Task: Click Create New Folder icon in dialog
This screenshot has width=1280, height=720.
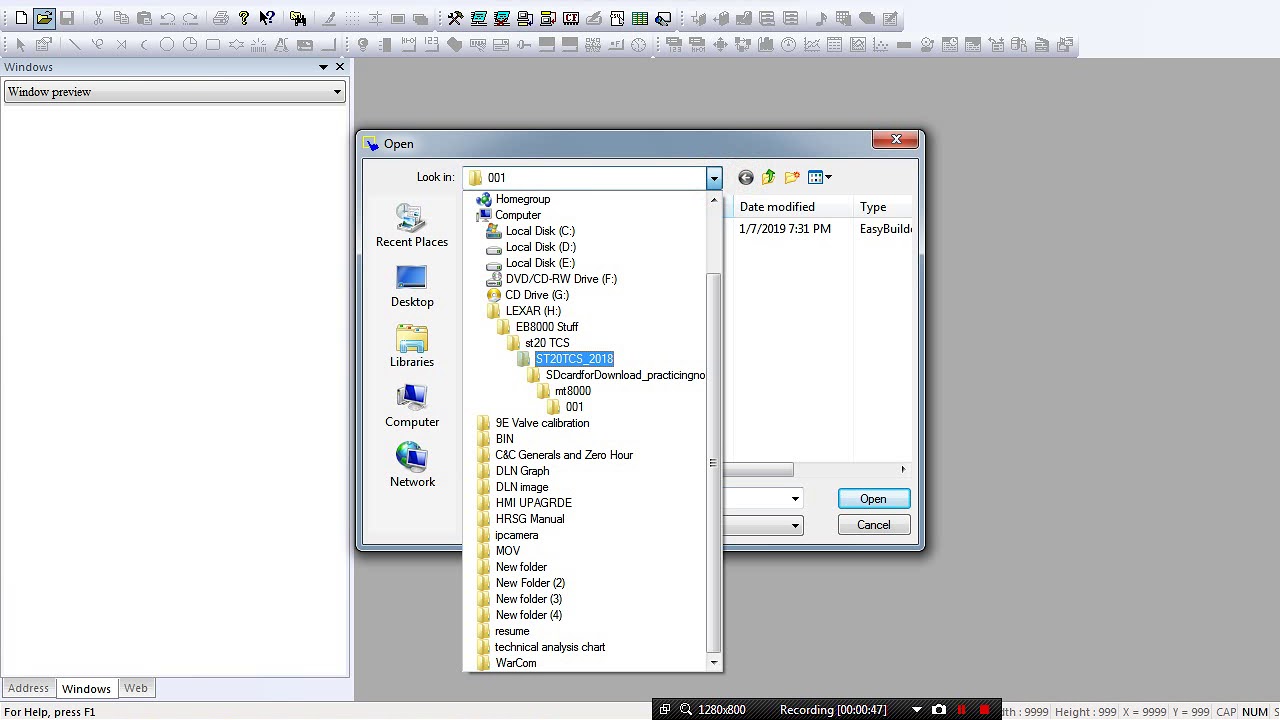Action: (x=792, y=177)
